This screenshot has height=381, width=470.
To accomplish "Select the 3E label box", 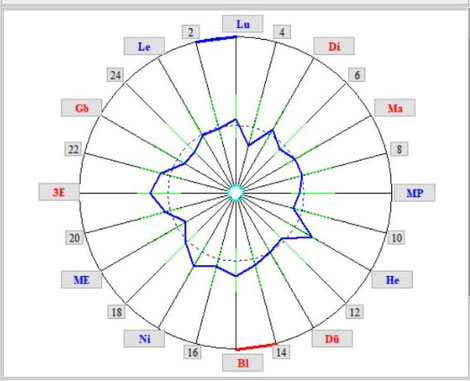I will point(59,192).
